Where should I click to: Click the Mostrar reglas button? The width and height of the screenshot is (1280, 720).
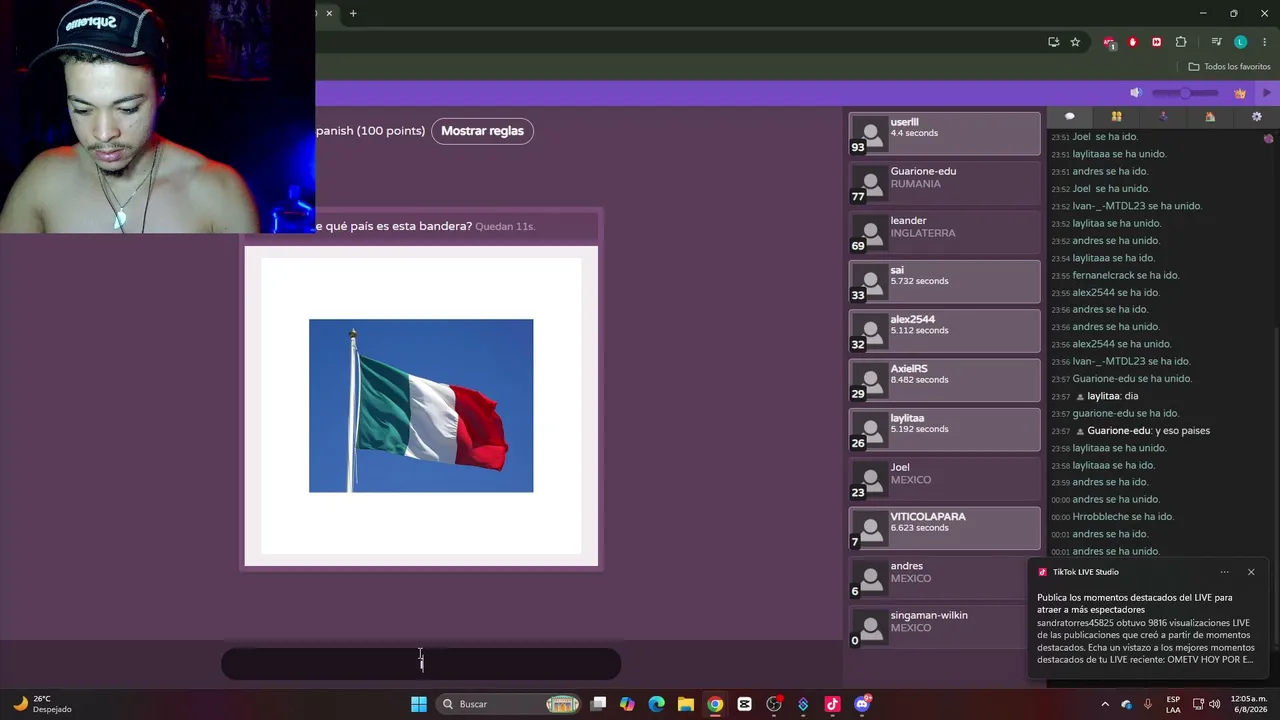pos(482,131)
